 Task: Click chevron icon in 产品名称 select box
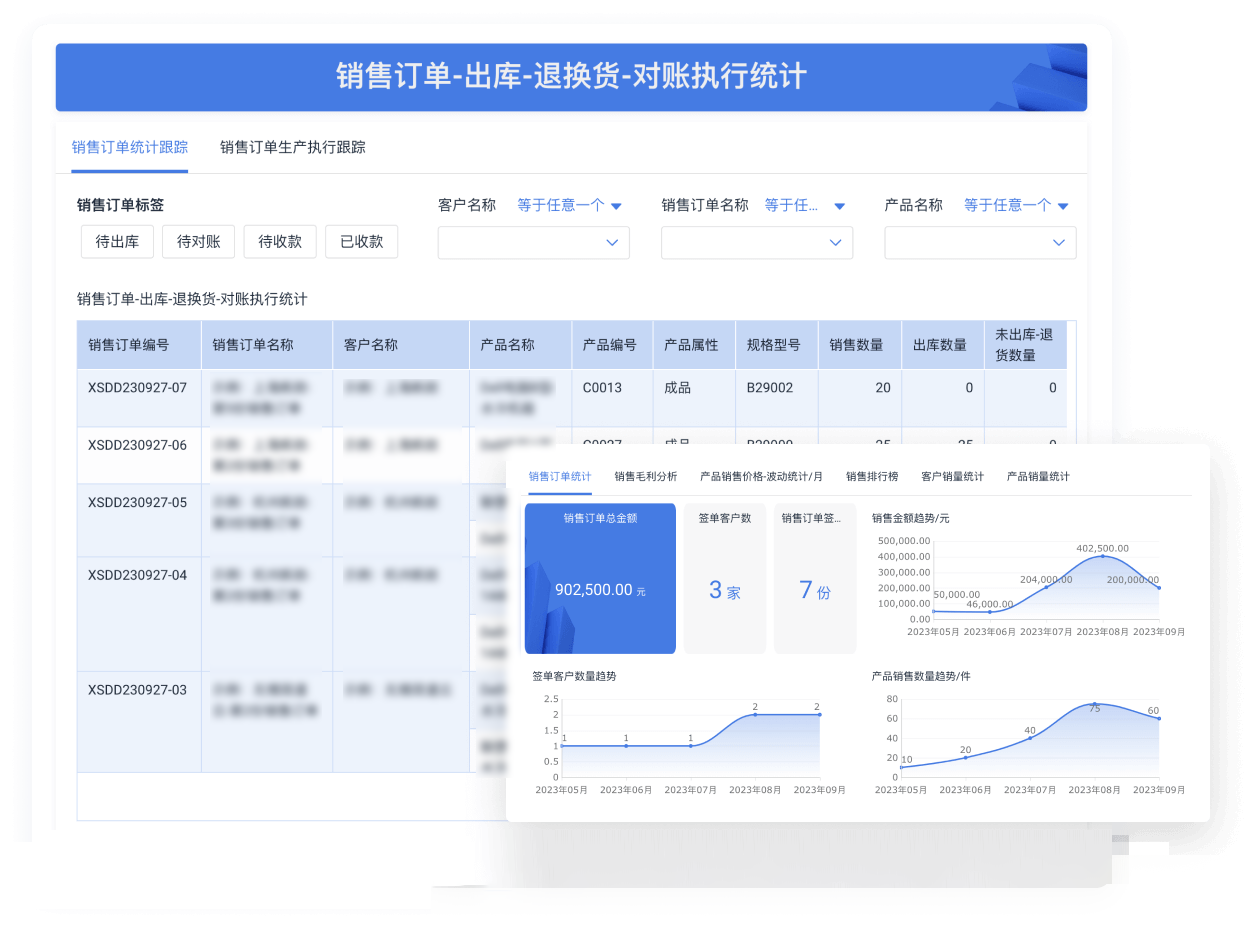click(x=1058, y=243)
